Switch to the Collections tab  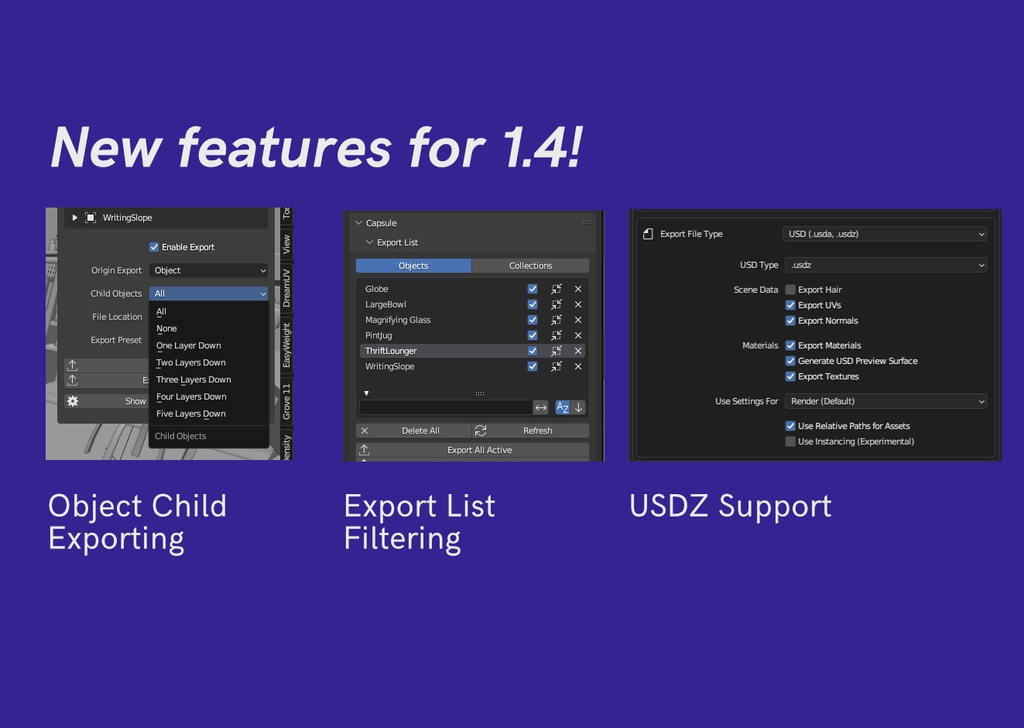coord(529,265)
